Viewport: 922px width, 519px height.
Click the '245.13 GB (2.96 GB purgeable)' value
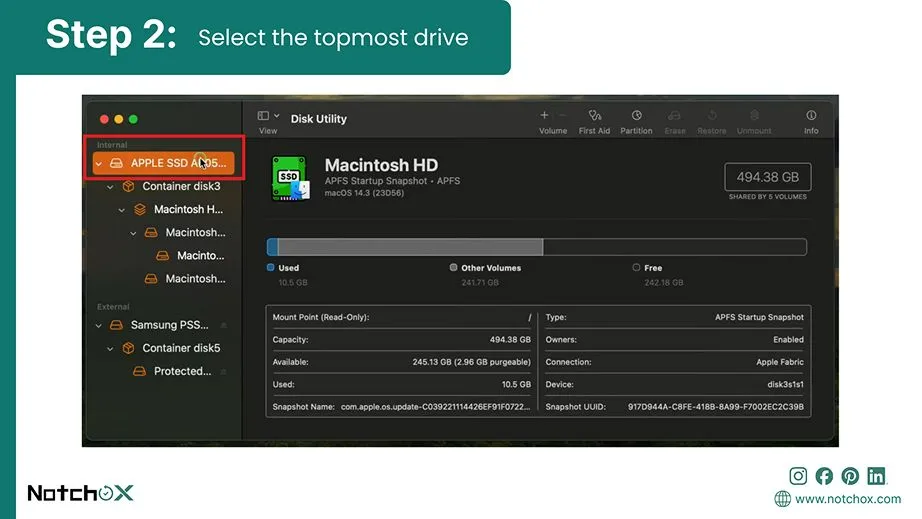(x=471, y=362)
